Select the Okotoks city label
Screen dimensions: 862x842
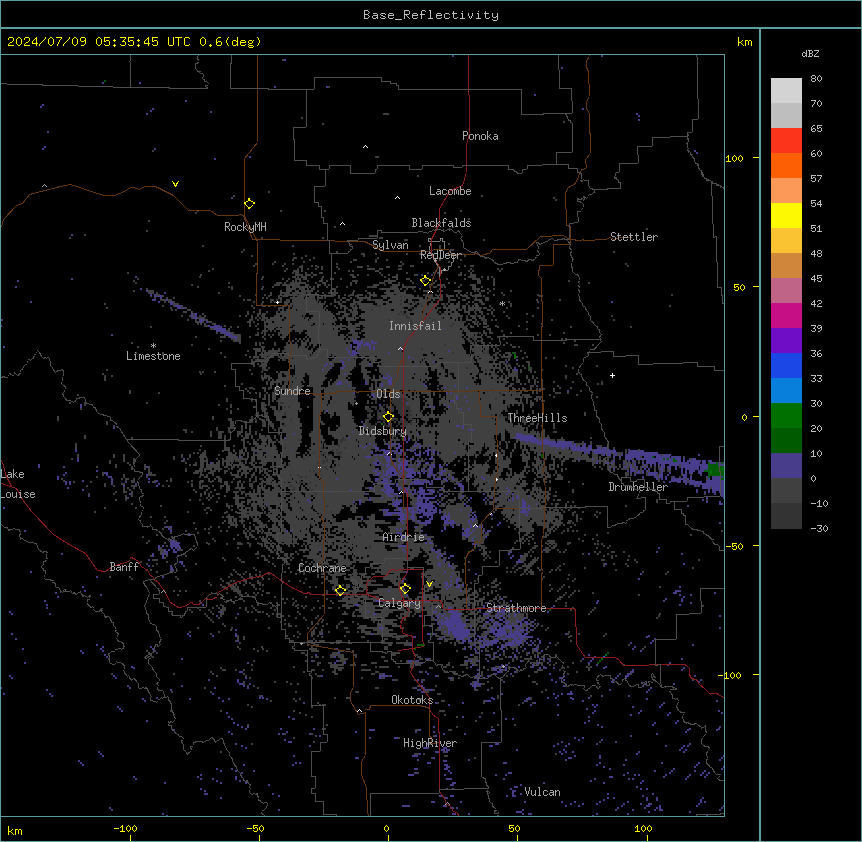(x=412, y=700)
